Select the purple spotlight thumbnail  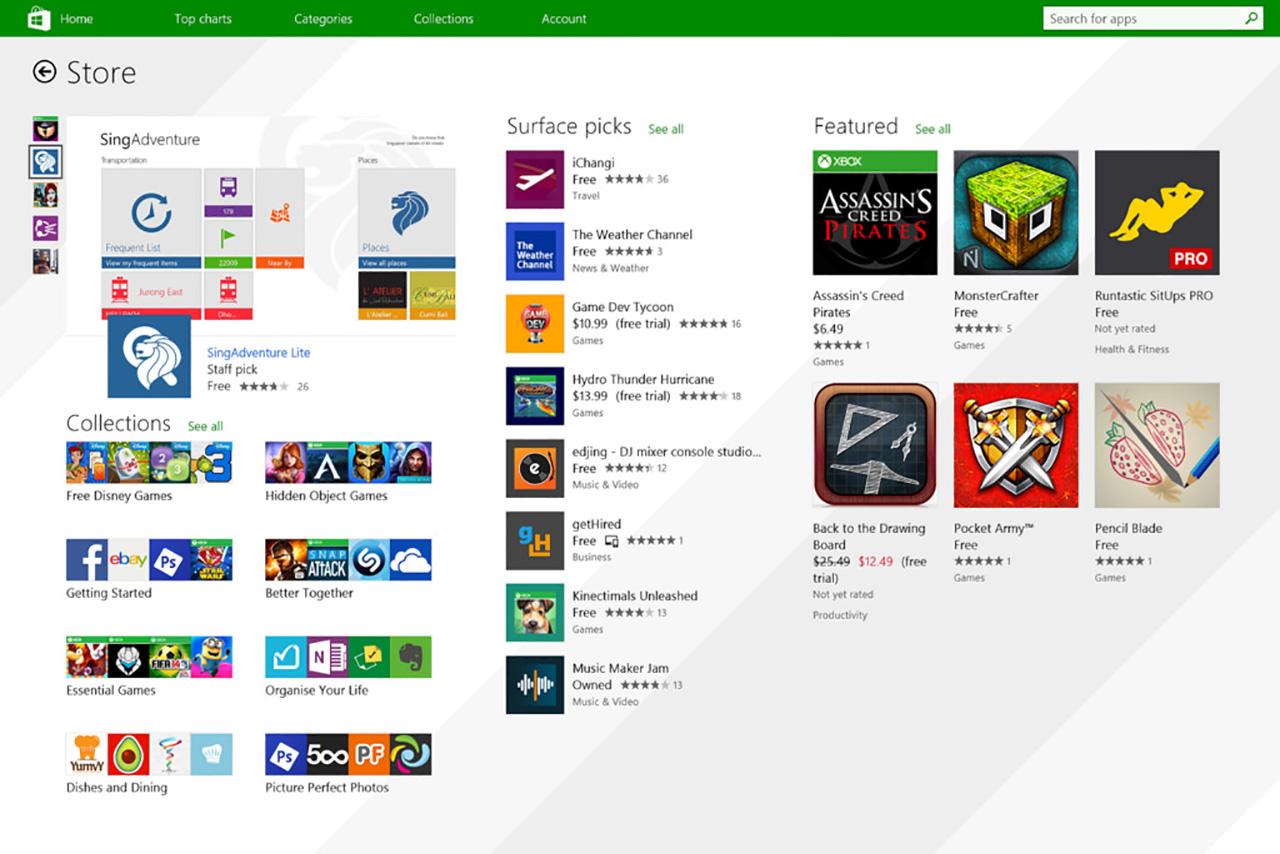(x=45, y=228)
